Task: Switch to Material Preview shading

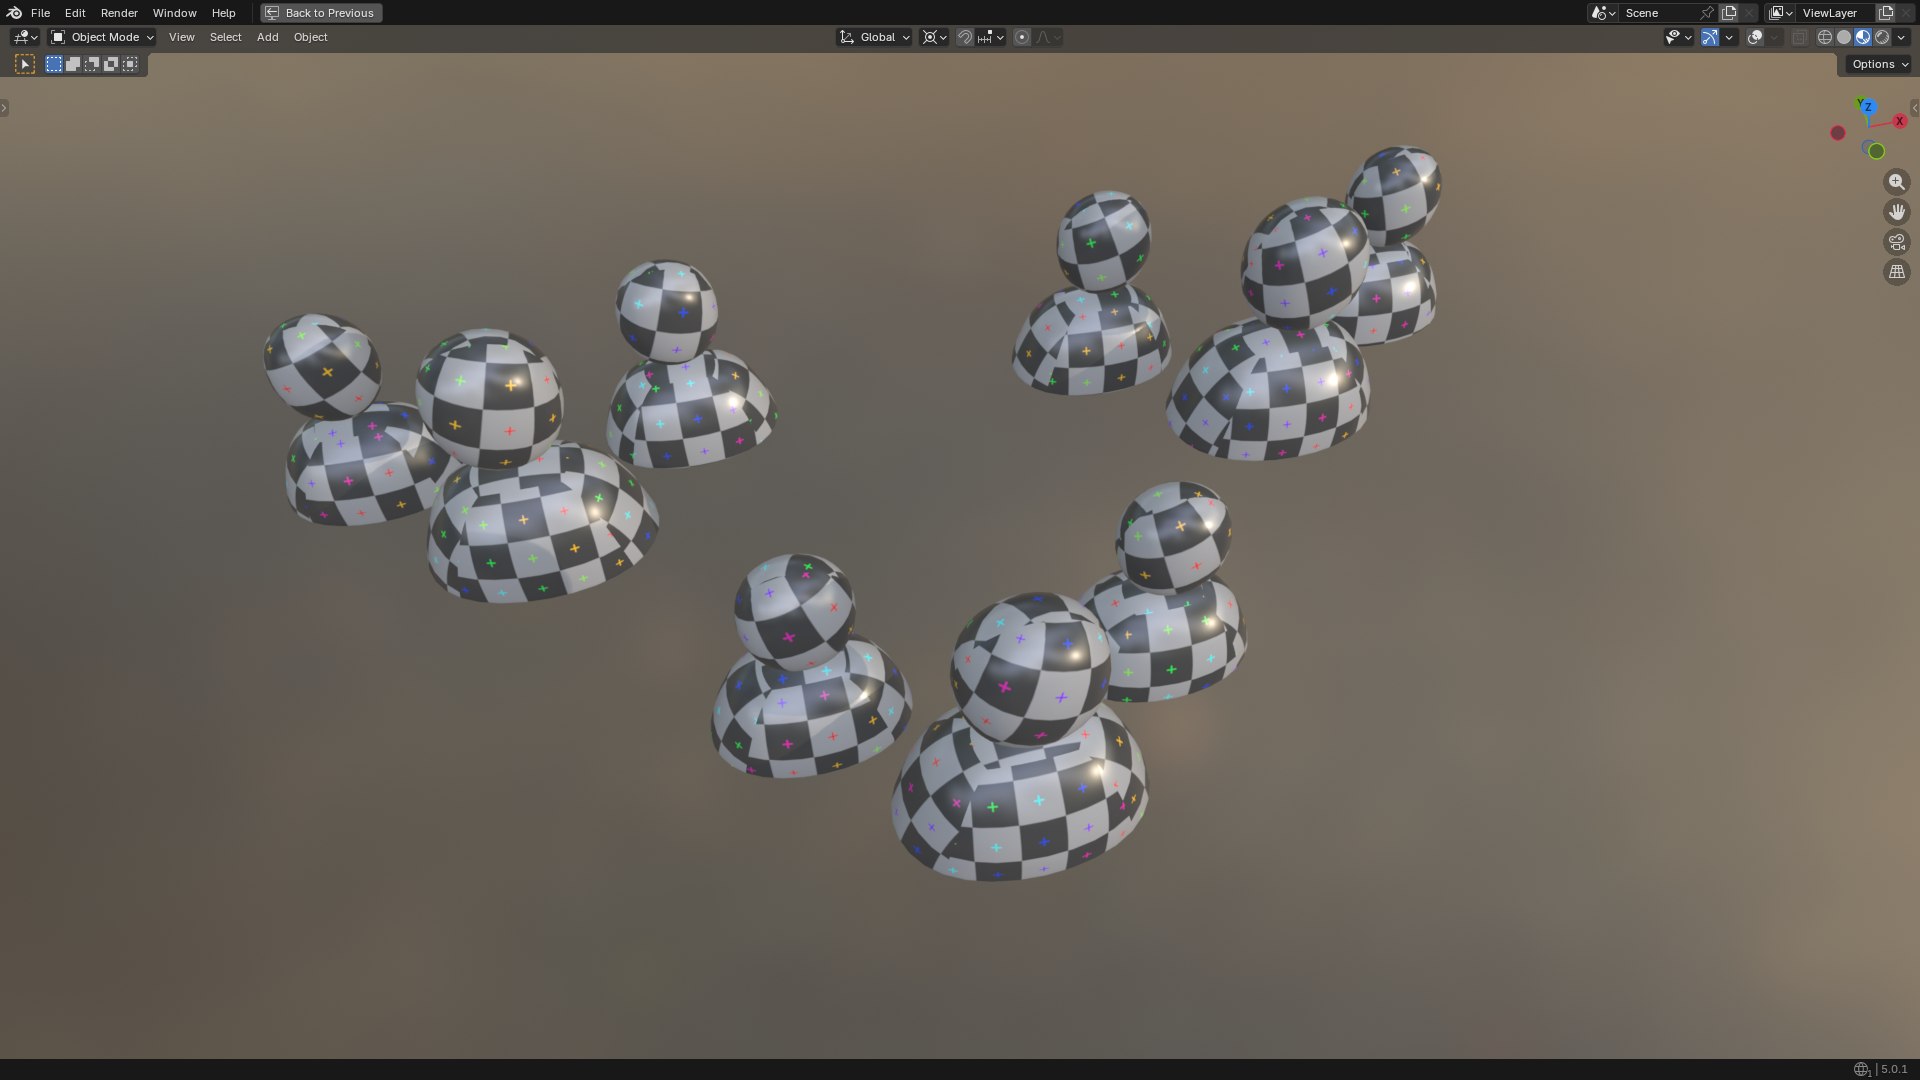Action: click(x=1863, y=37)
